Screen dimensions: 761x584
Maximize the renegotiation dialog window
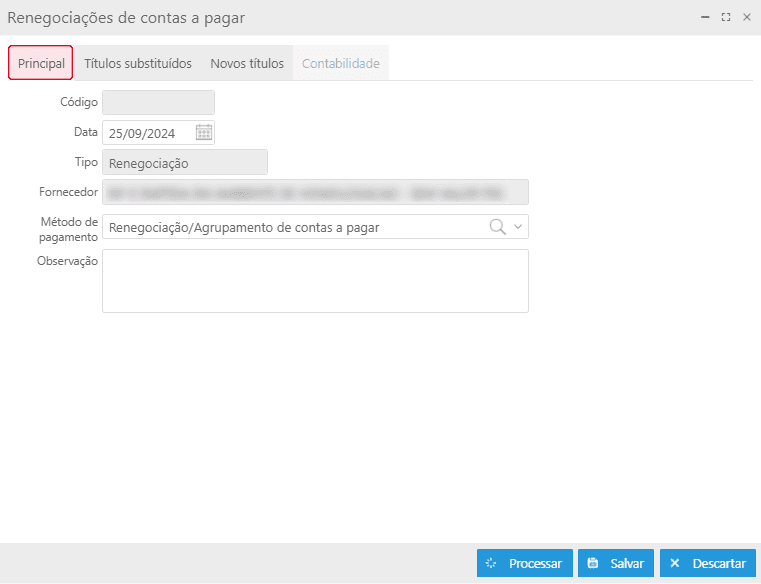click(x=726, y=17)
